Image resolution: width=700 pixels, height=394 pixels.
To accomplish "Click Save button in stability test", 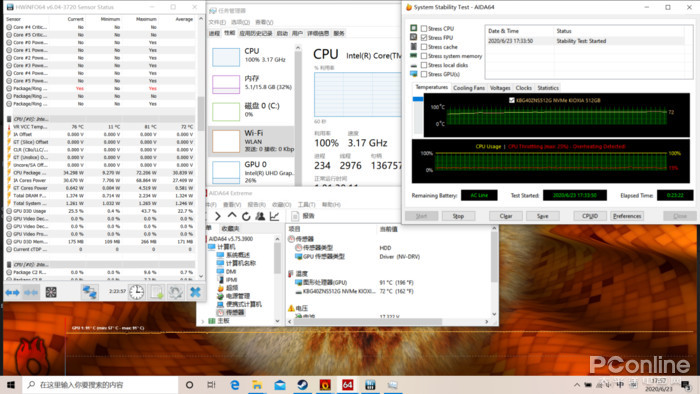I will click(542, 216).
